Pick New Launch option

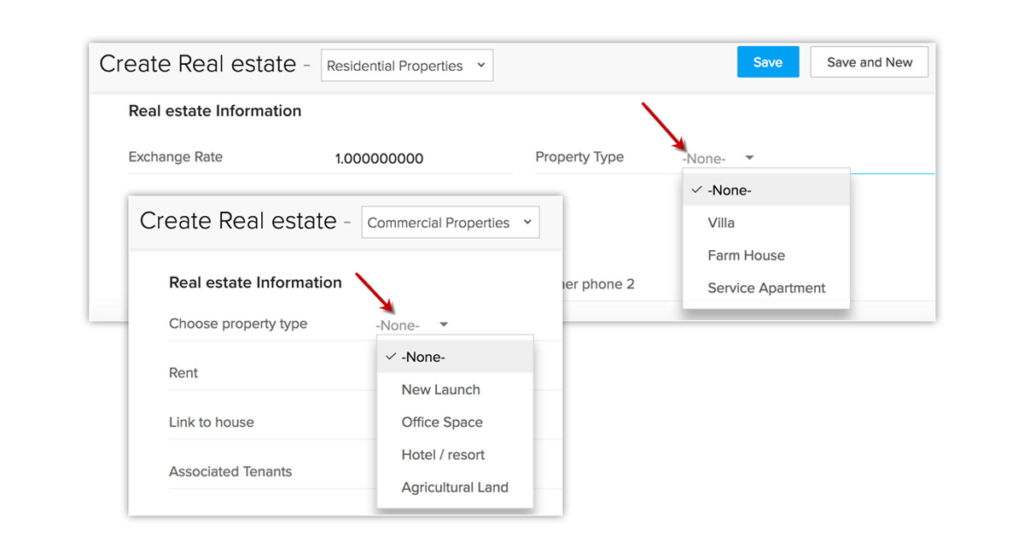(x=455, y=390)
